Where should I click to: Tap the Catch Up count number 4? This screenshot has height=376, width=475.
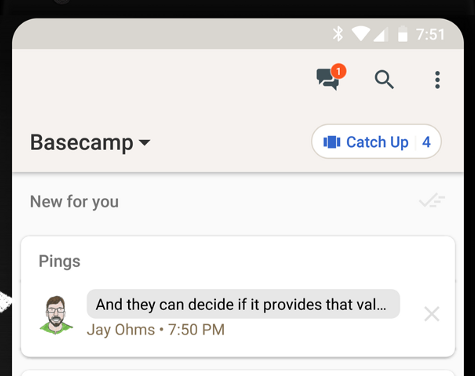coord(426,142)
